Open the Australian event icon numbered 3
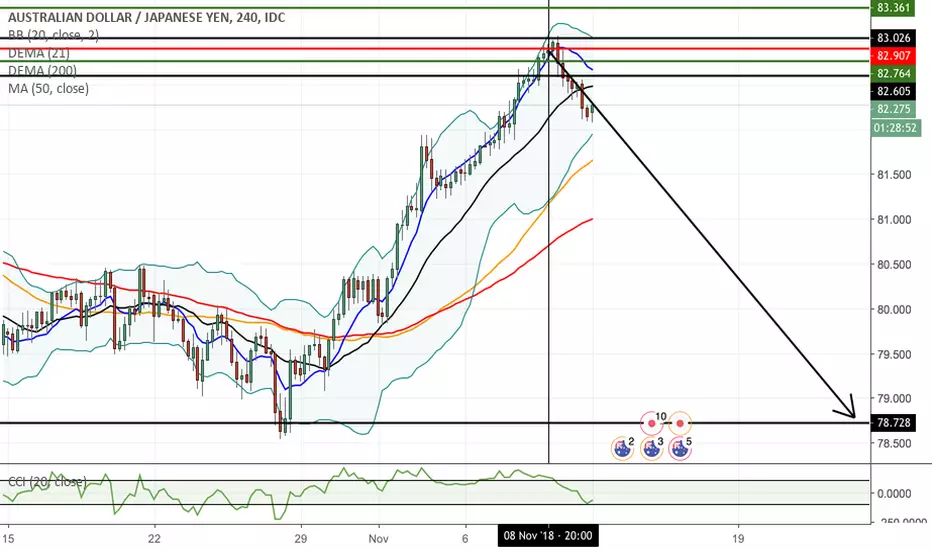This screenshot has height=550, width=932. [x=651, y=448]
